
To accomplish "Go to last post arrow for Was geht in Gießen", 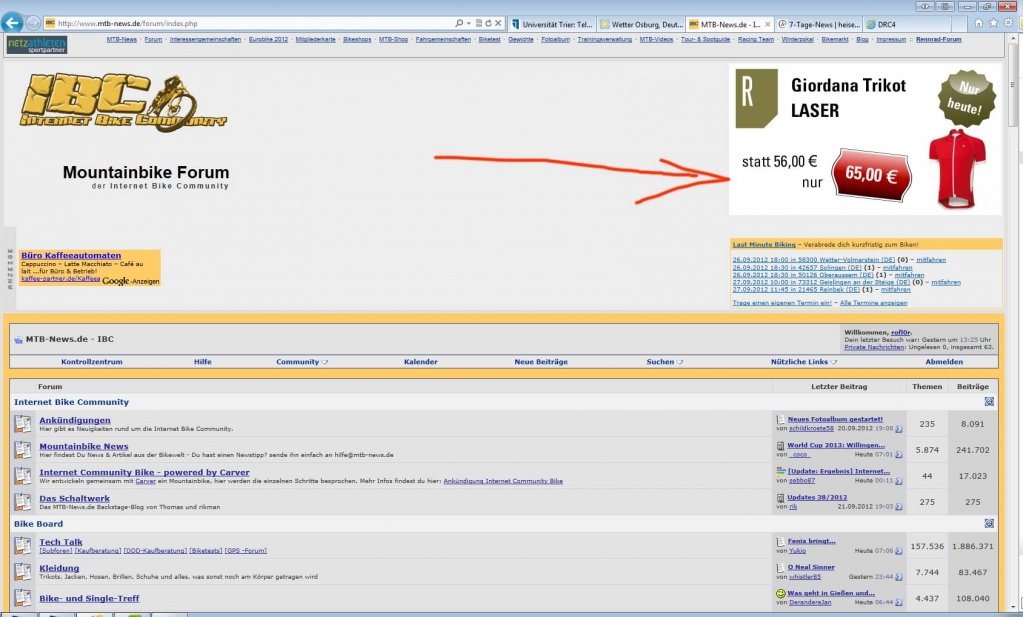I will tap(899, 603).
